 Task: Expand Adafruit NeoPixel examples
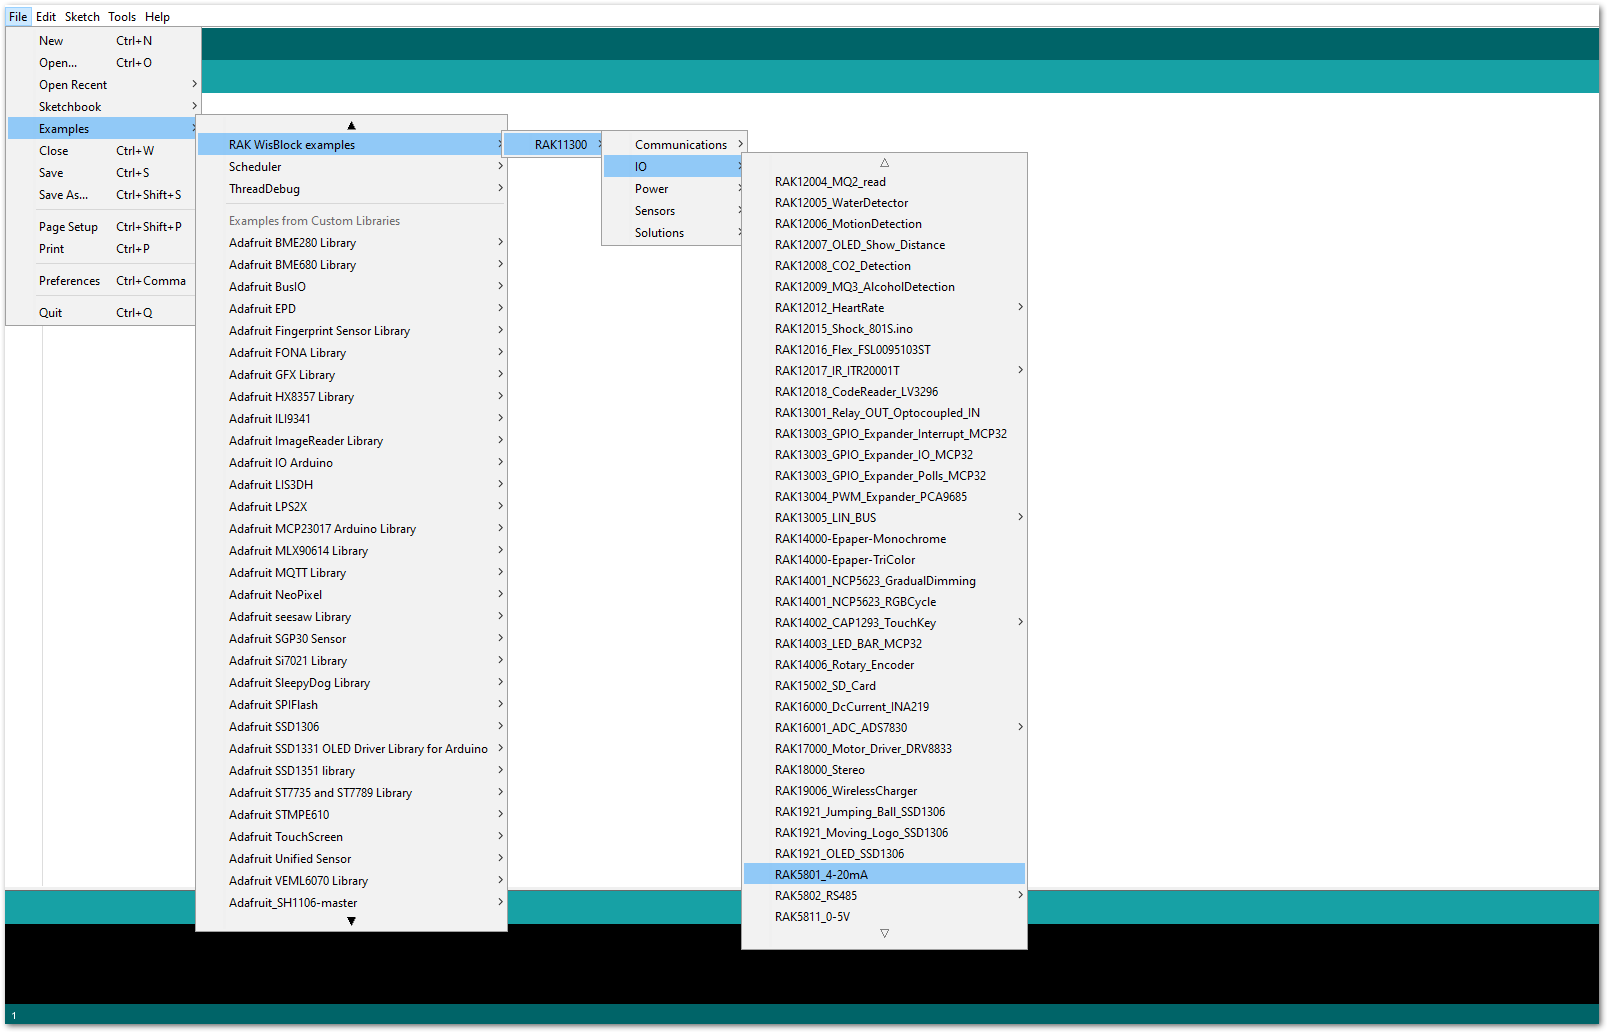coord(352,595)
